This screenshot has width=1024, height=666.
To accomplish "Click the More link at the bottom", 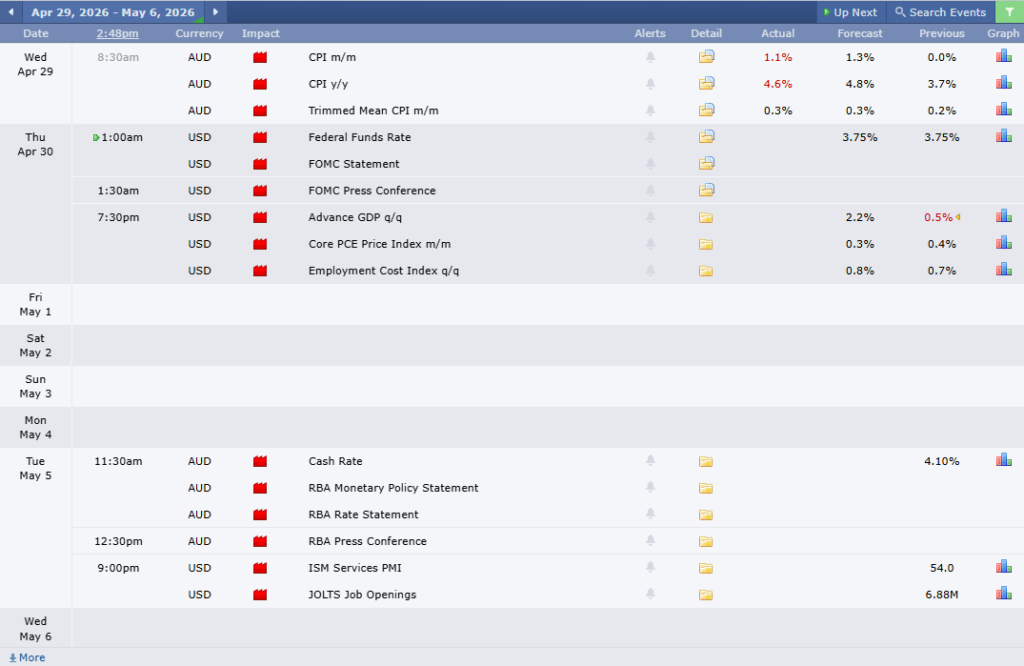I will pos(27,658).
